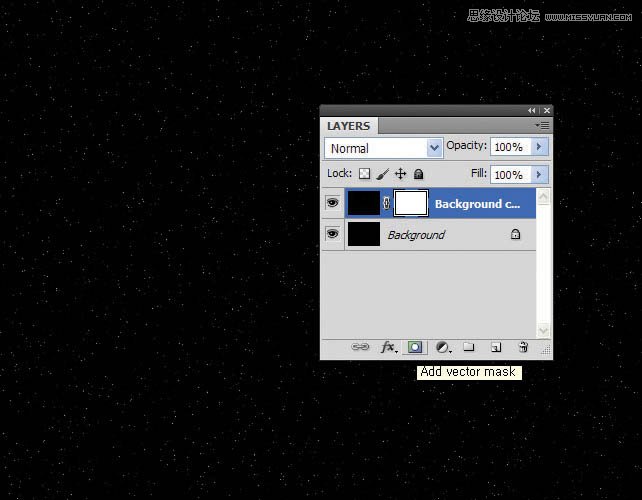This screenshot has width=642, height=500.
Task: Toggle visibility of the Background layer
Action: pos(332,234)
